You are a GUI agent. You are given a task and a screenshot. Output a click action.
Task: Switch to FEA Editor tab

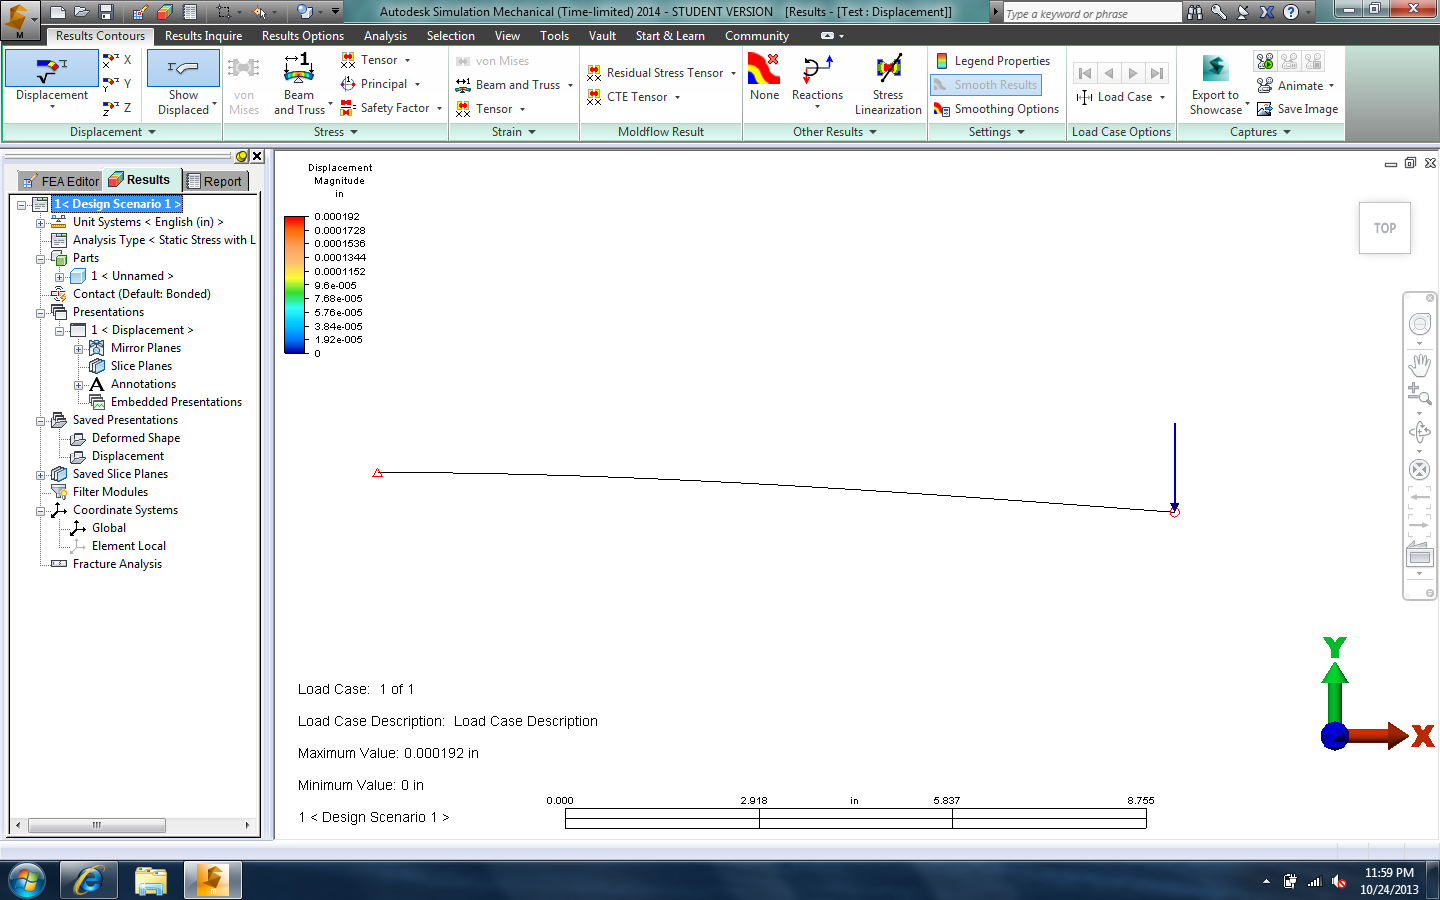[x=60, y=181]
